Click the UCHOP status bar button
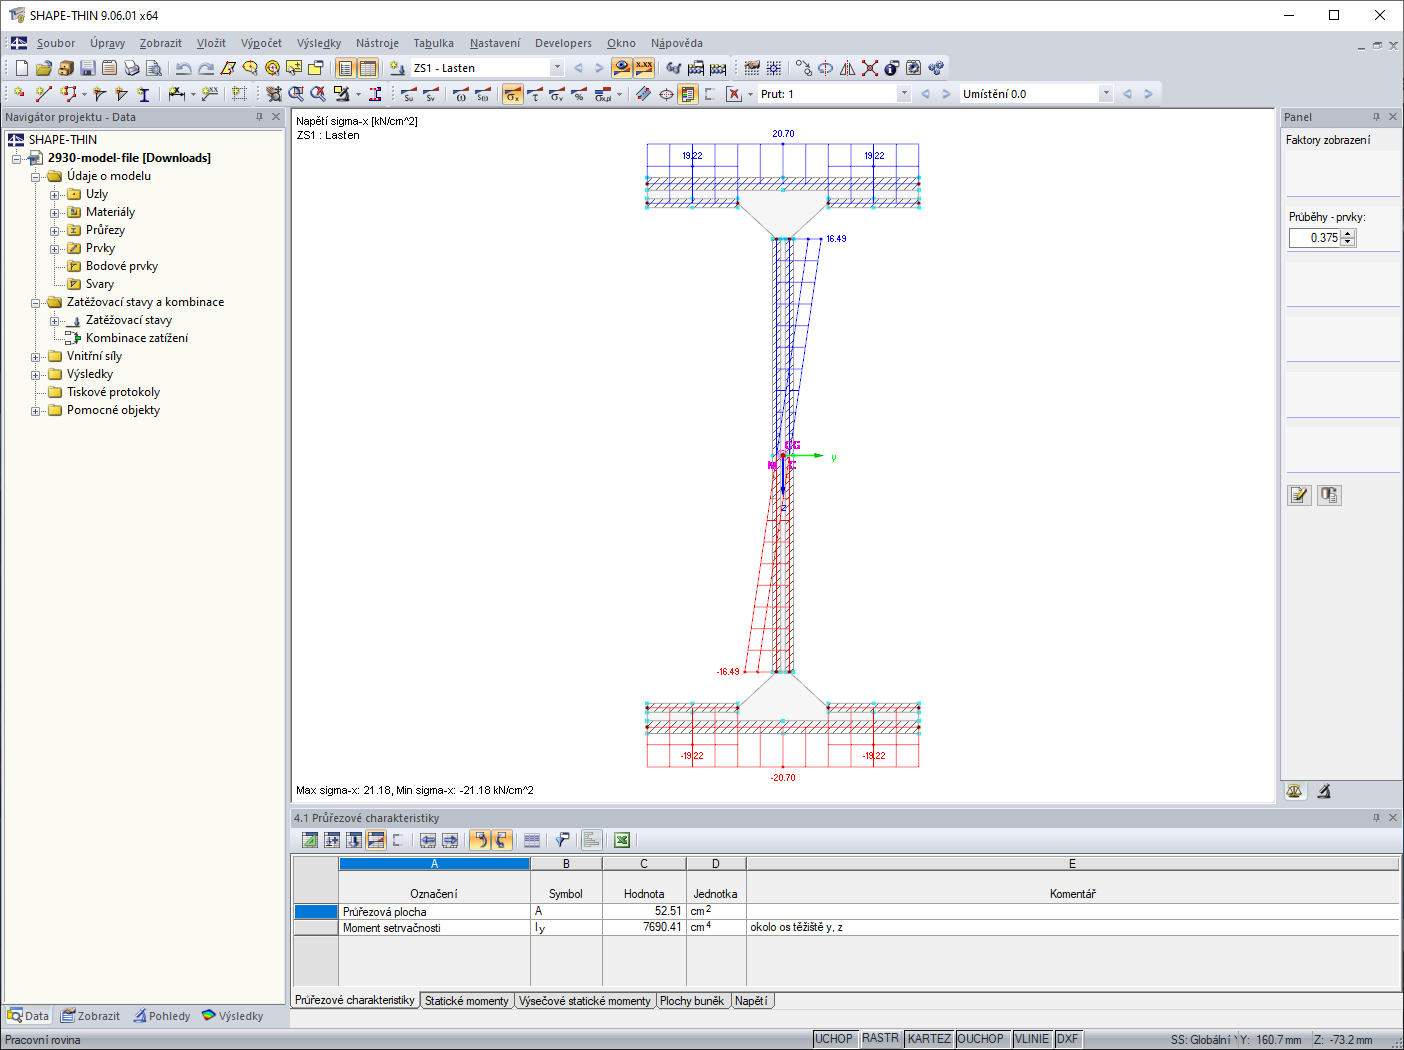 [834, 1039]
